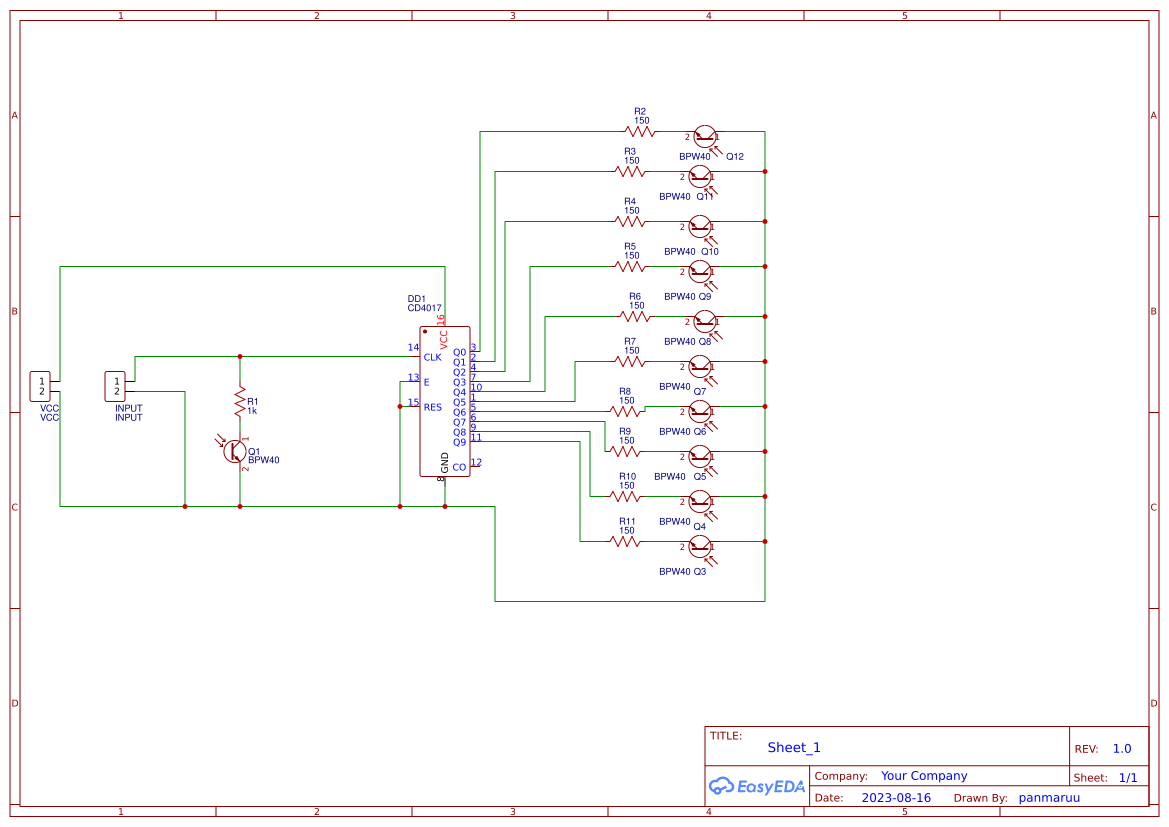Screen dimensions: 1169x827
Task: Click the EasyEDA logo in title block
Action: click(x=757, y=785)
